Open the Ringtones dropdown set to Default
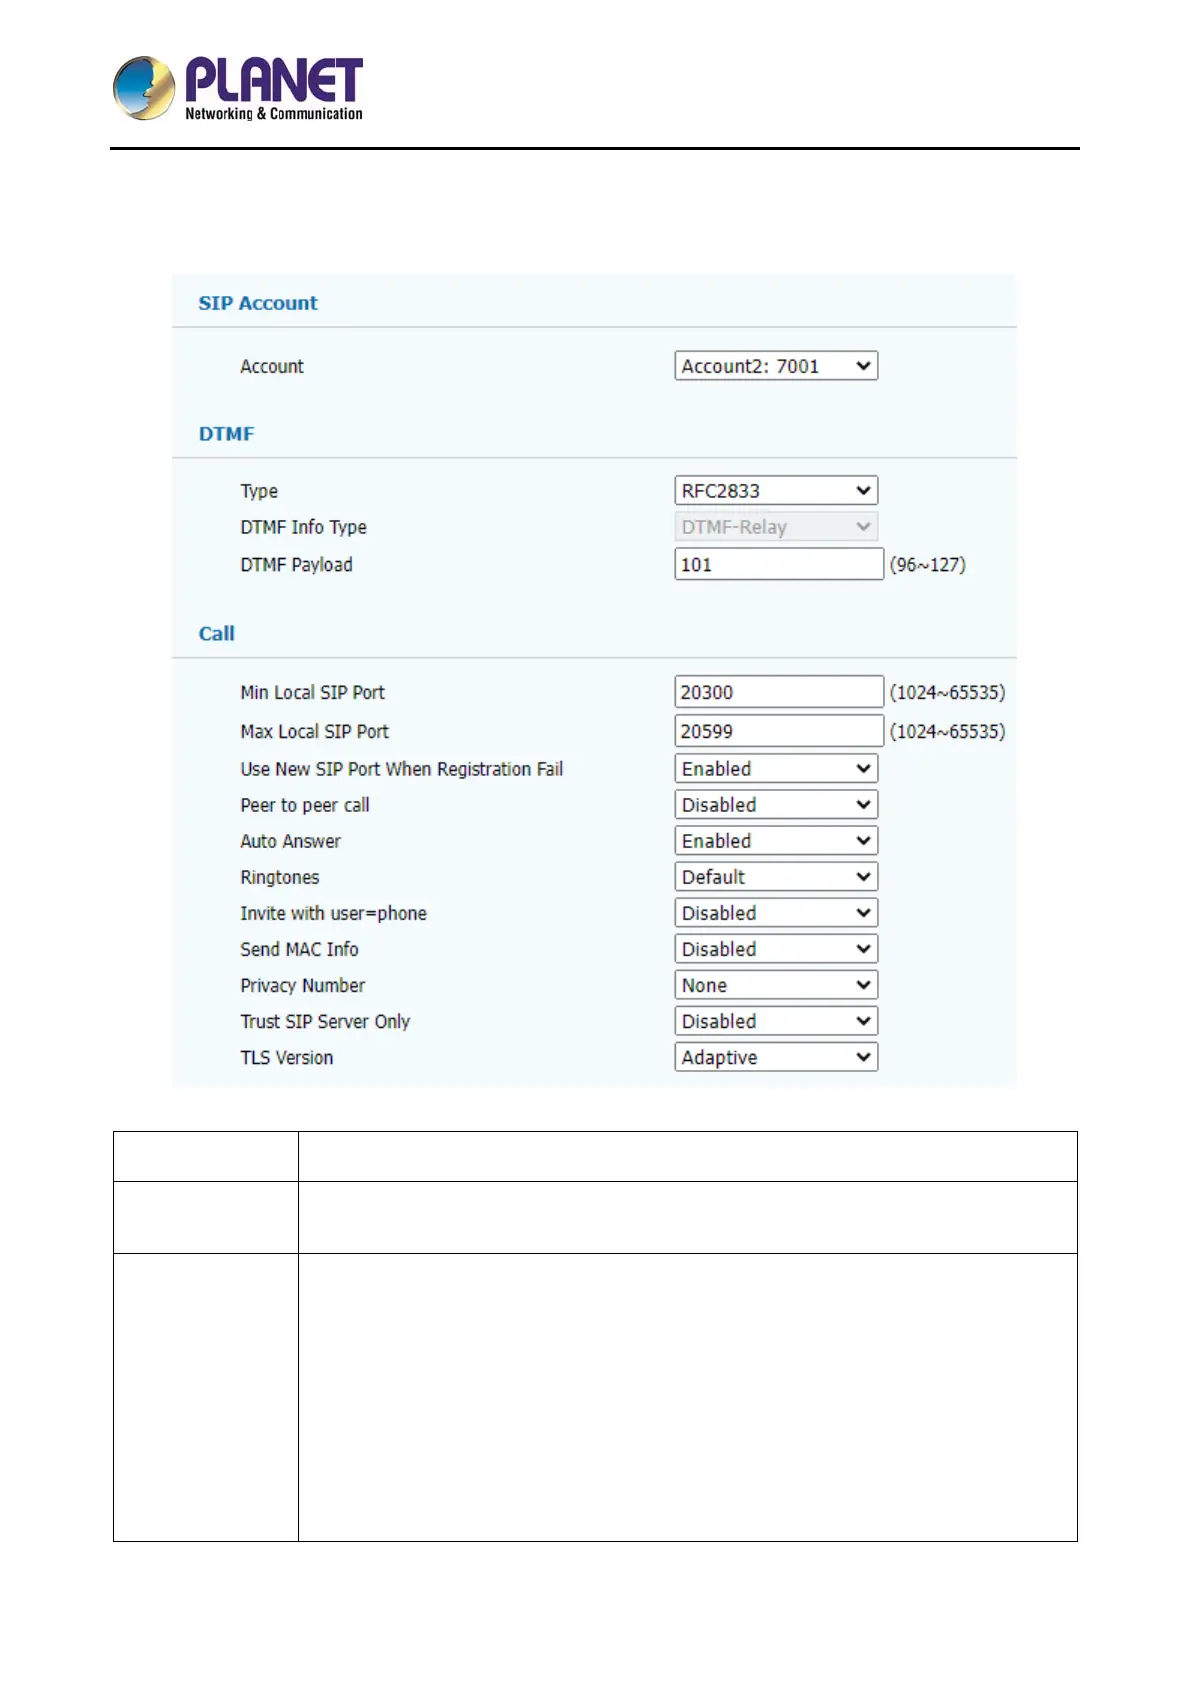 click(776, 877)
